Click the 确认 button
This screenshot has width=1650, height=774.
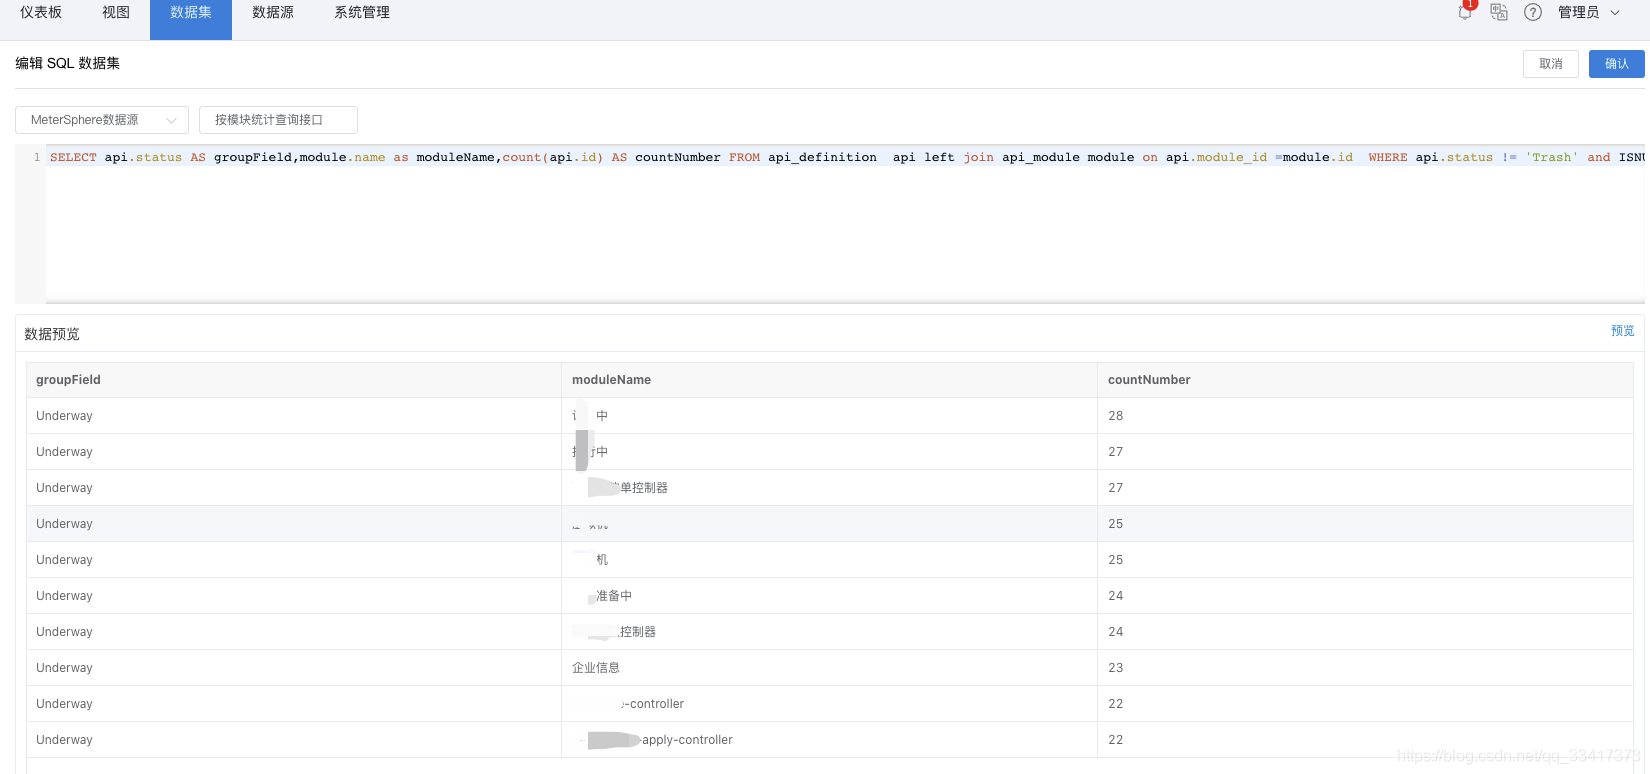coord(1617,64)
